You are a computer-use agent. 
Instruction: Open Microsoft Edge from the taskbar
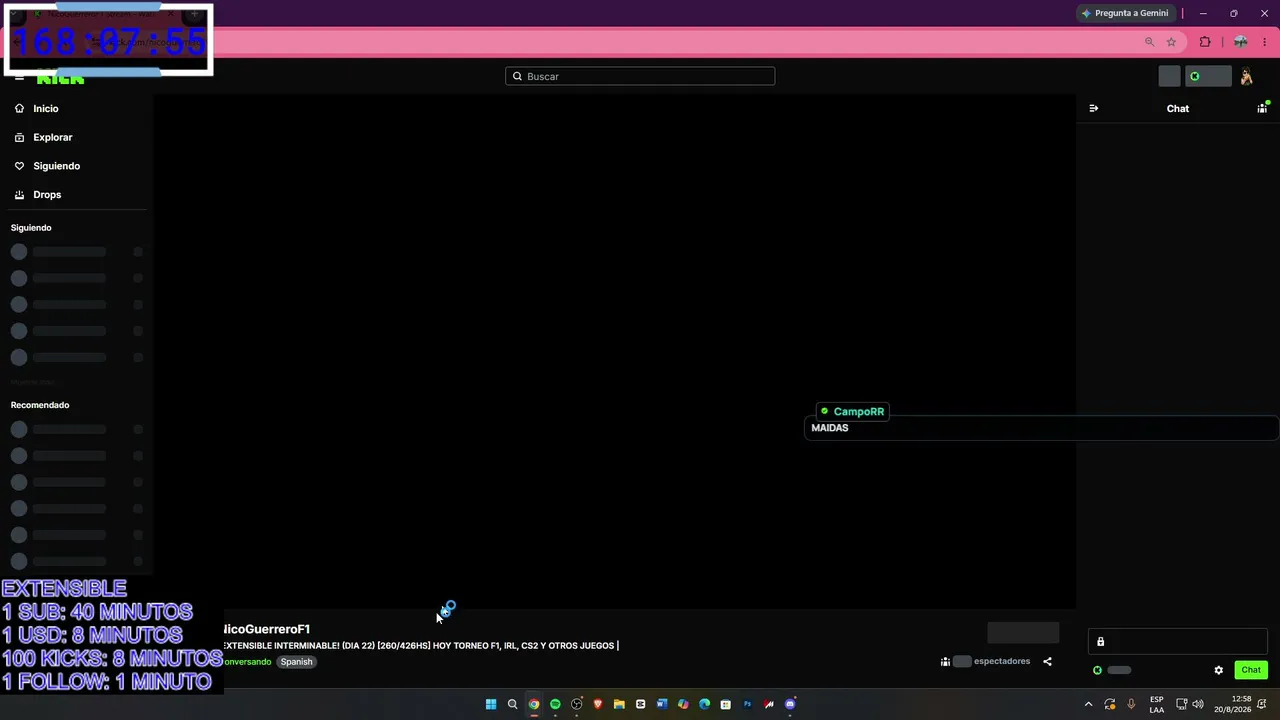705,704
